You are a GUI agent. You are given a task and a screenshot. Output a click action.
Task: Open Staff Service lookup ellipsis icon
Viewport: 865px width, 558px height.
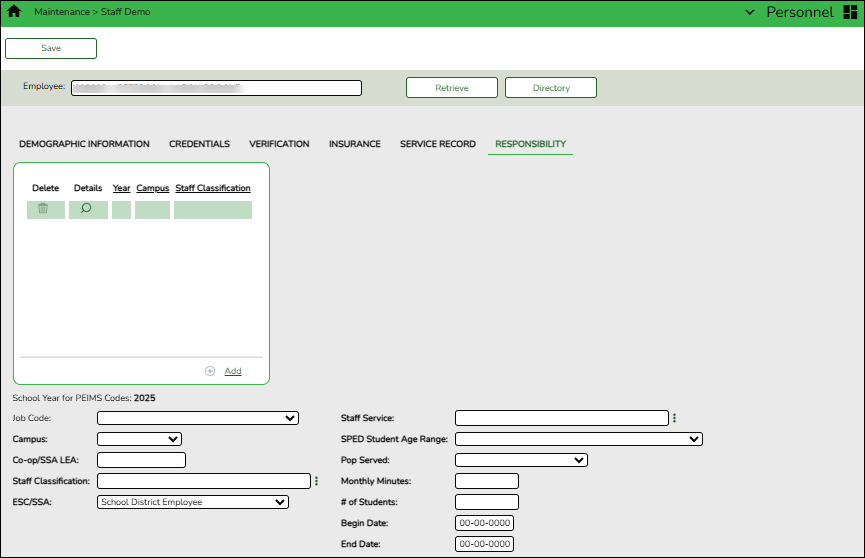(x=675, y=418)
